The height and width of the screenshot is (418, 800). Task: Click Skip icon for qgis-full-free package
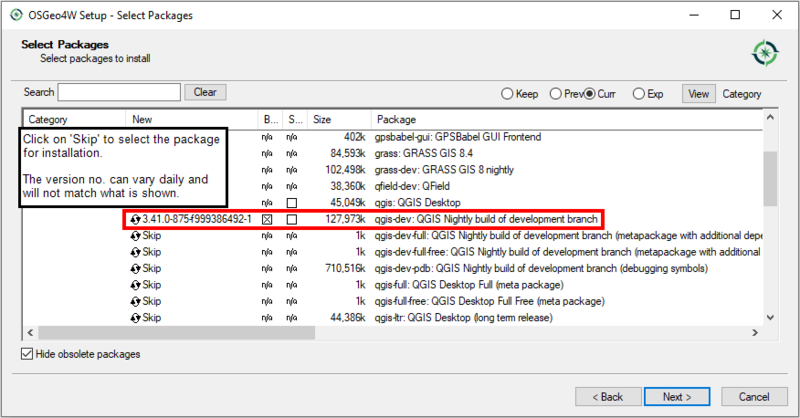[135, 301]
